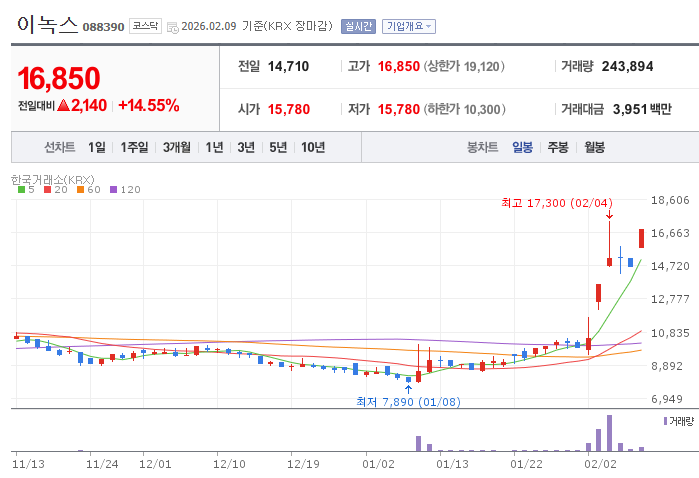The image size is (699, 478).
Task: Click the orange 60-day moving average swatch
Action: point(80,190)
